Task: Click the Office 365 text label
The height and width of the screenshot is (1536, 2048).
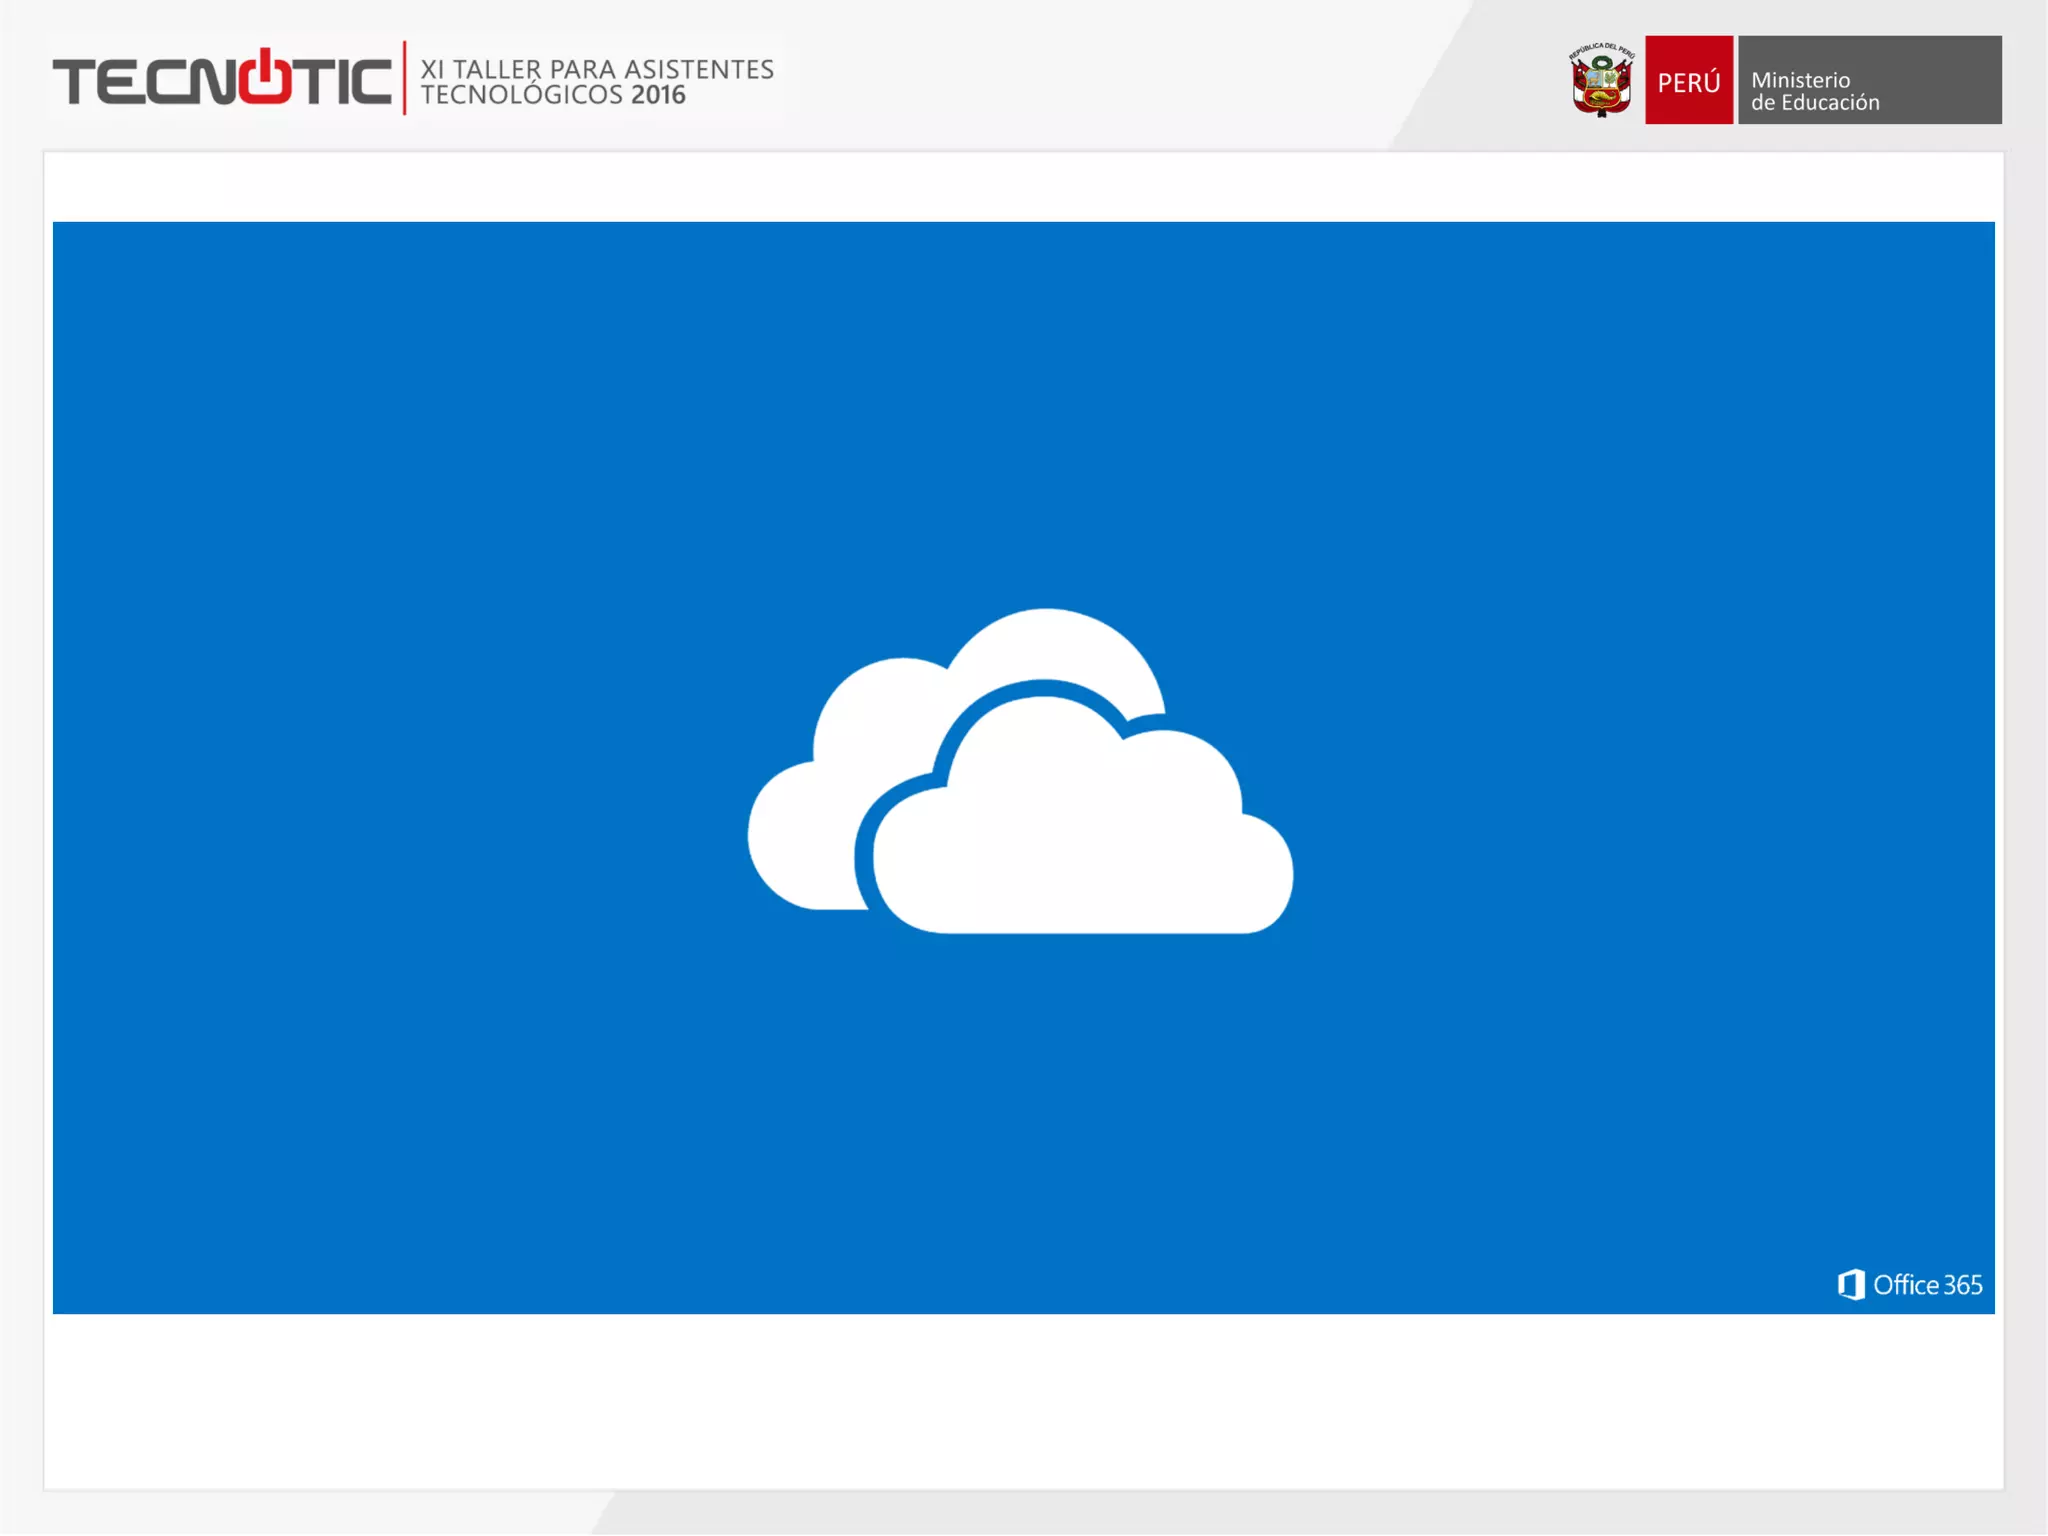Action: pos(1927,1285)
